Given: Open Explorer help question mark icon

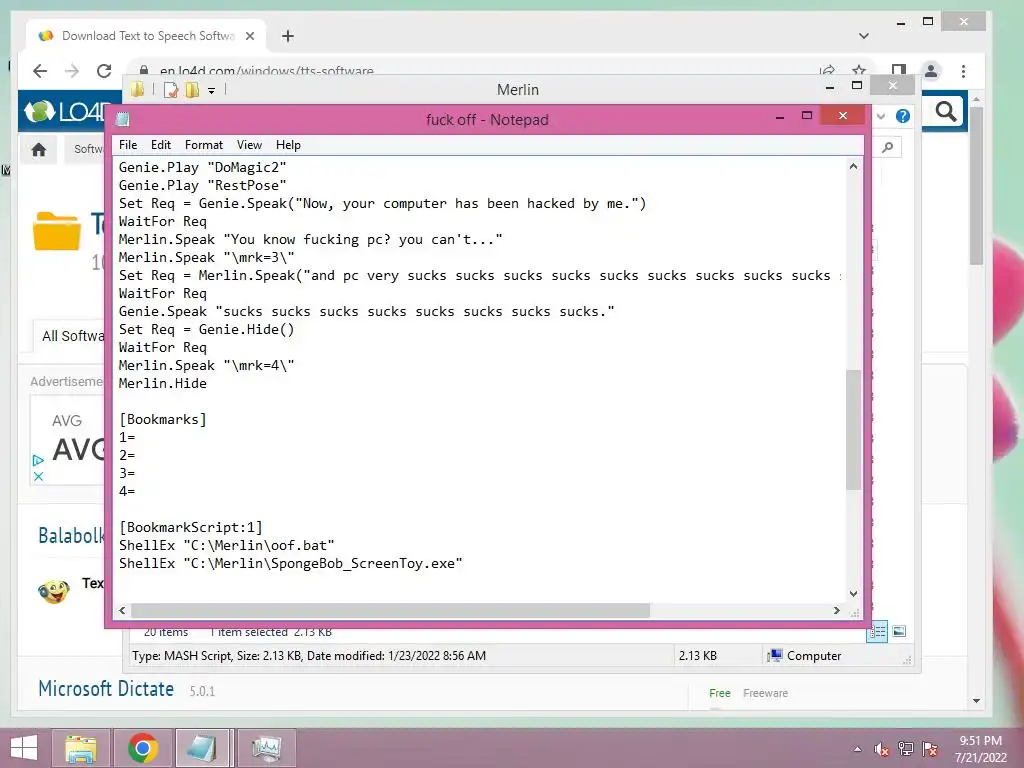Looking at the screenshot, I should pyautogui.click(x=903, y=116).
